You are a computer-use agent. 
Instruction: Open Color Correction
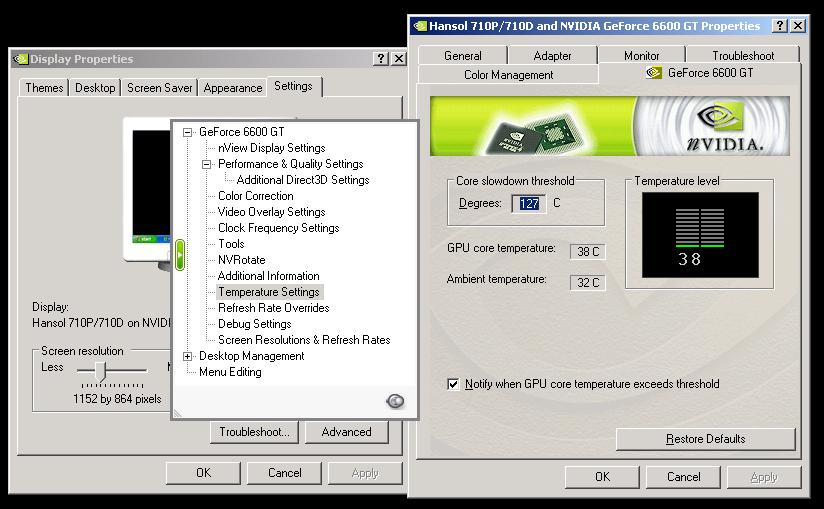click(256, 196)
